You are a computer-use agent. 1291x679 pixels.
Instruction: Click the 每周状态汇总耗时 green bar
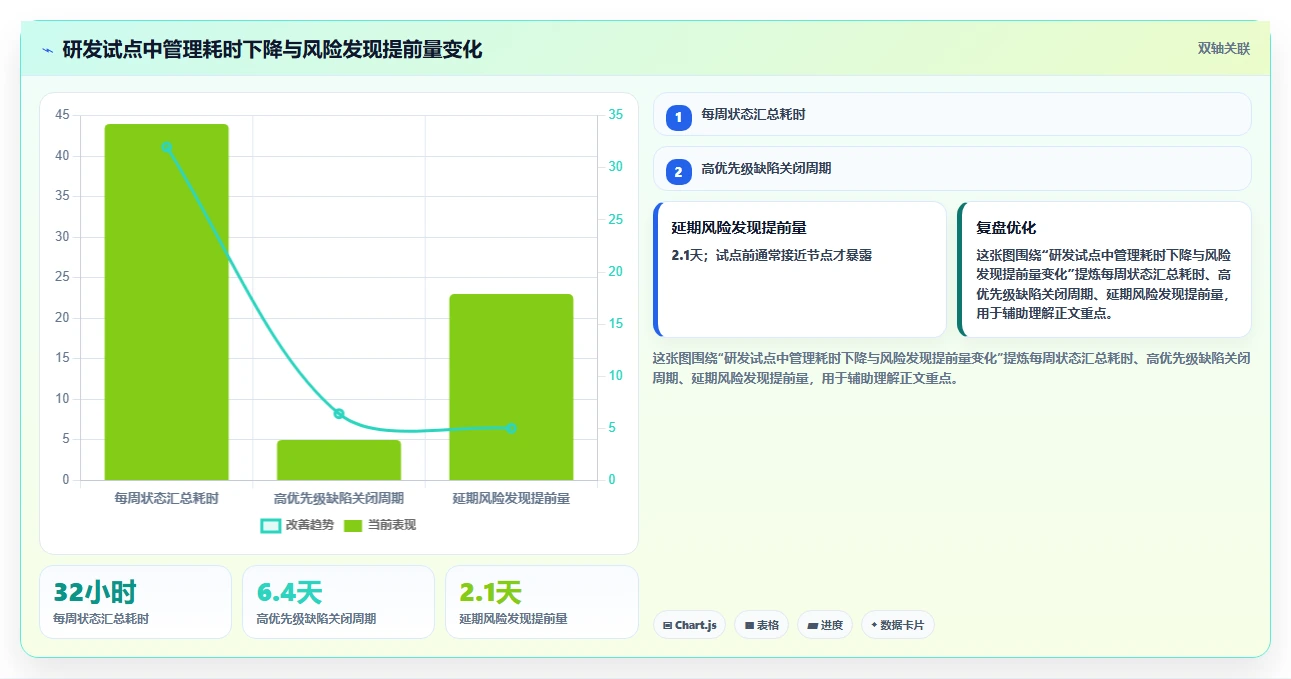[x=167, y=302]
